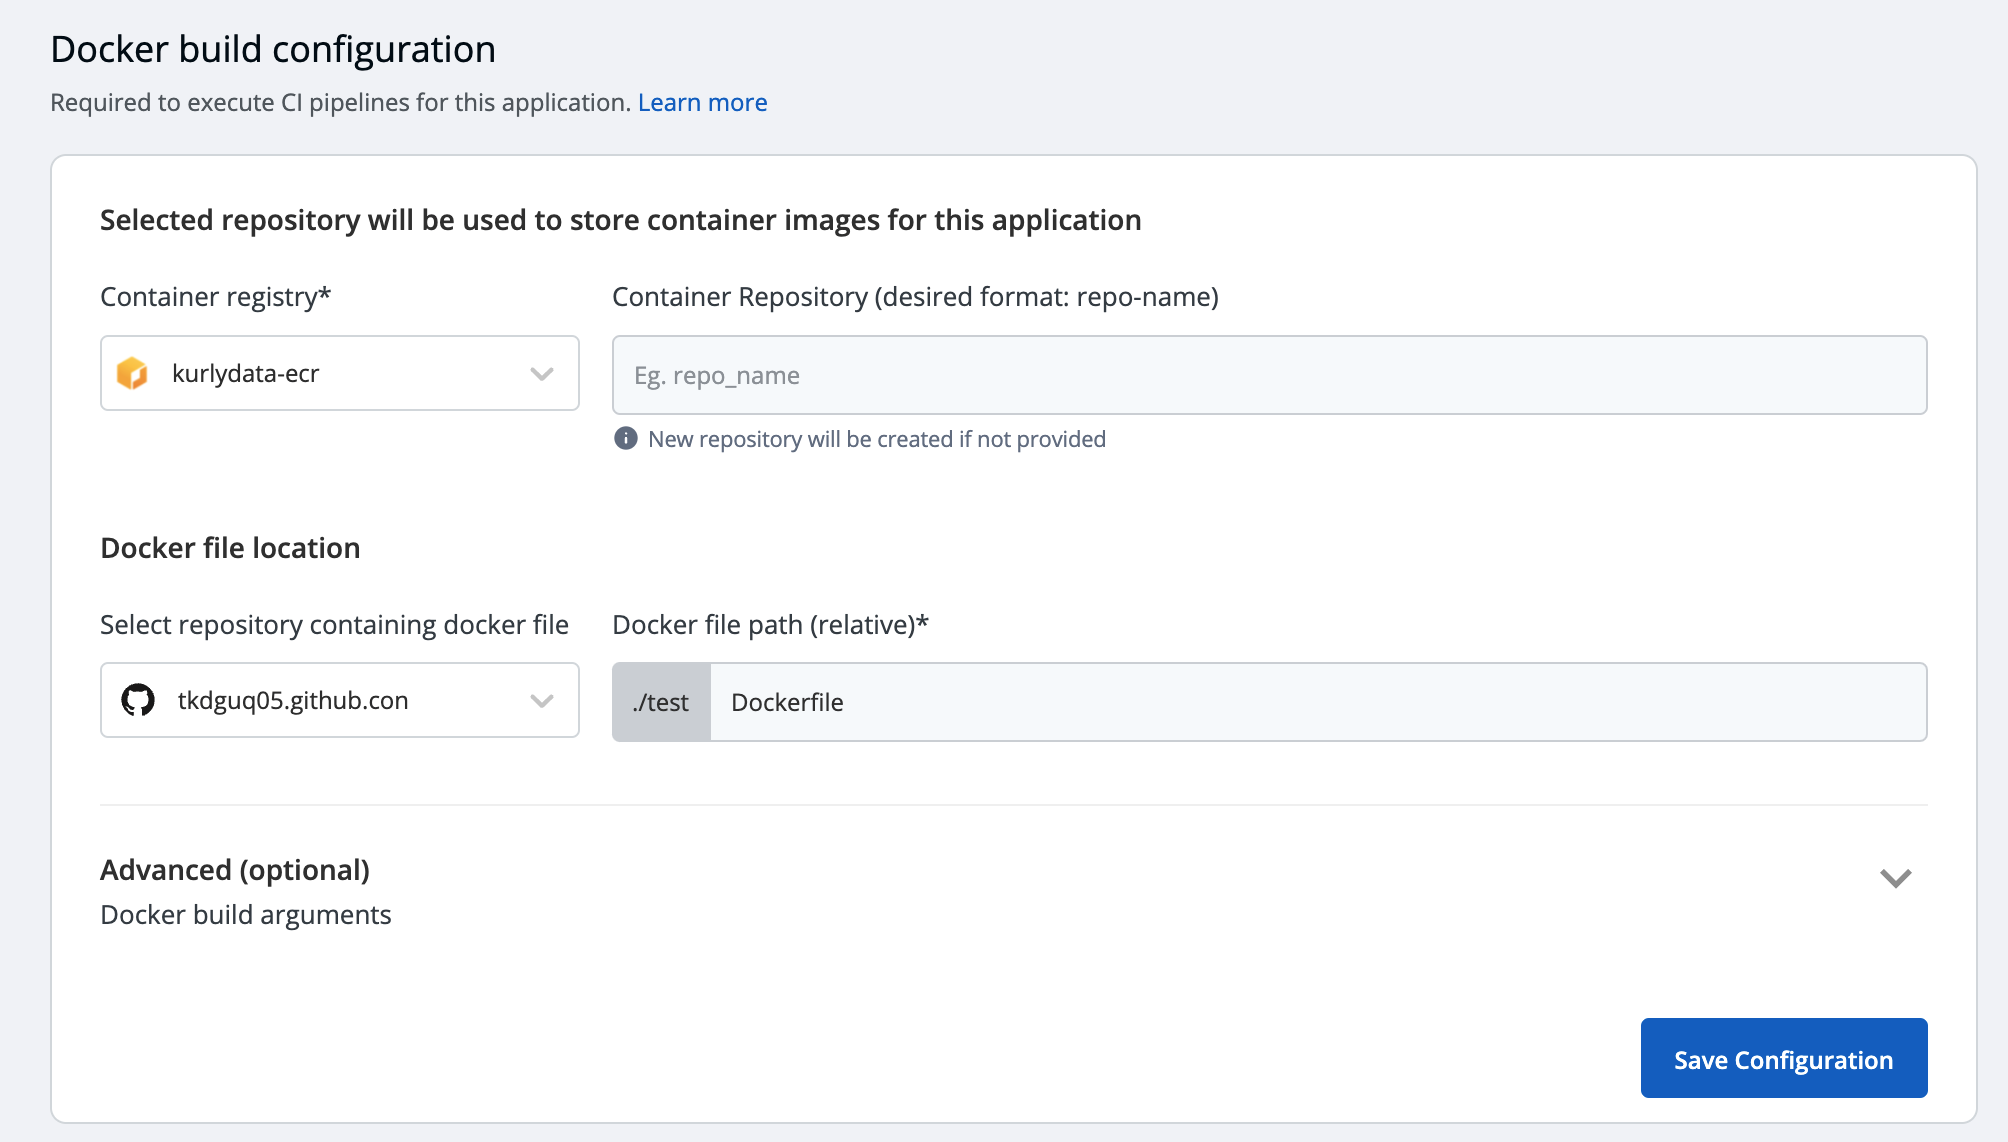2008x1142 pixels.
Task: Open the Container registry dropdown
Action: coord(340,373)
